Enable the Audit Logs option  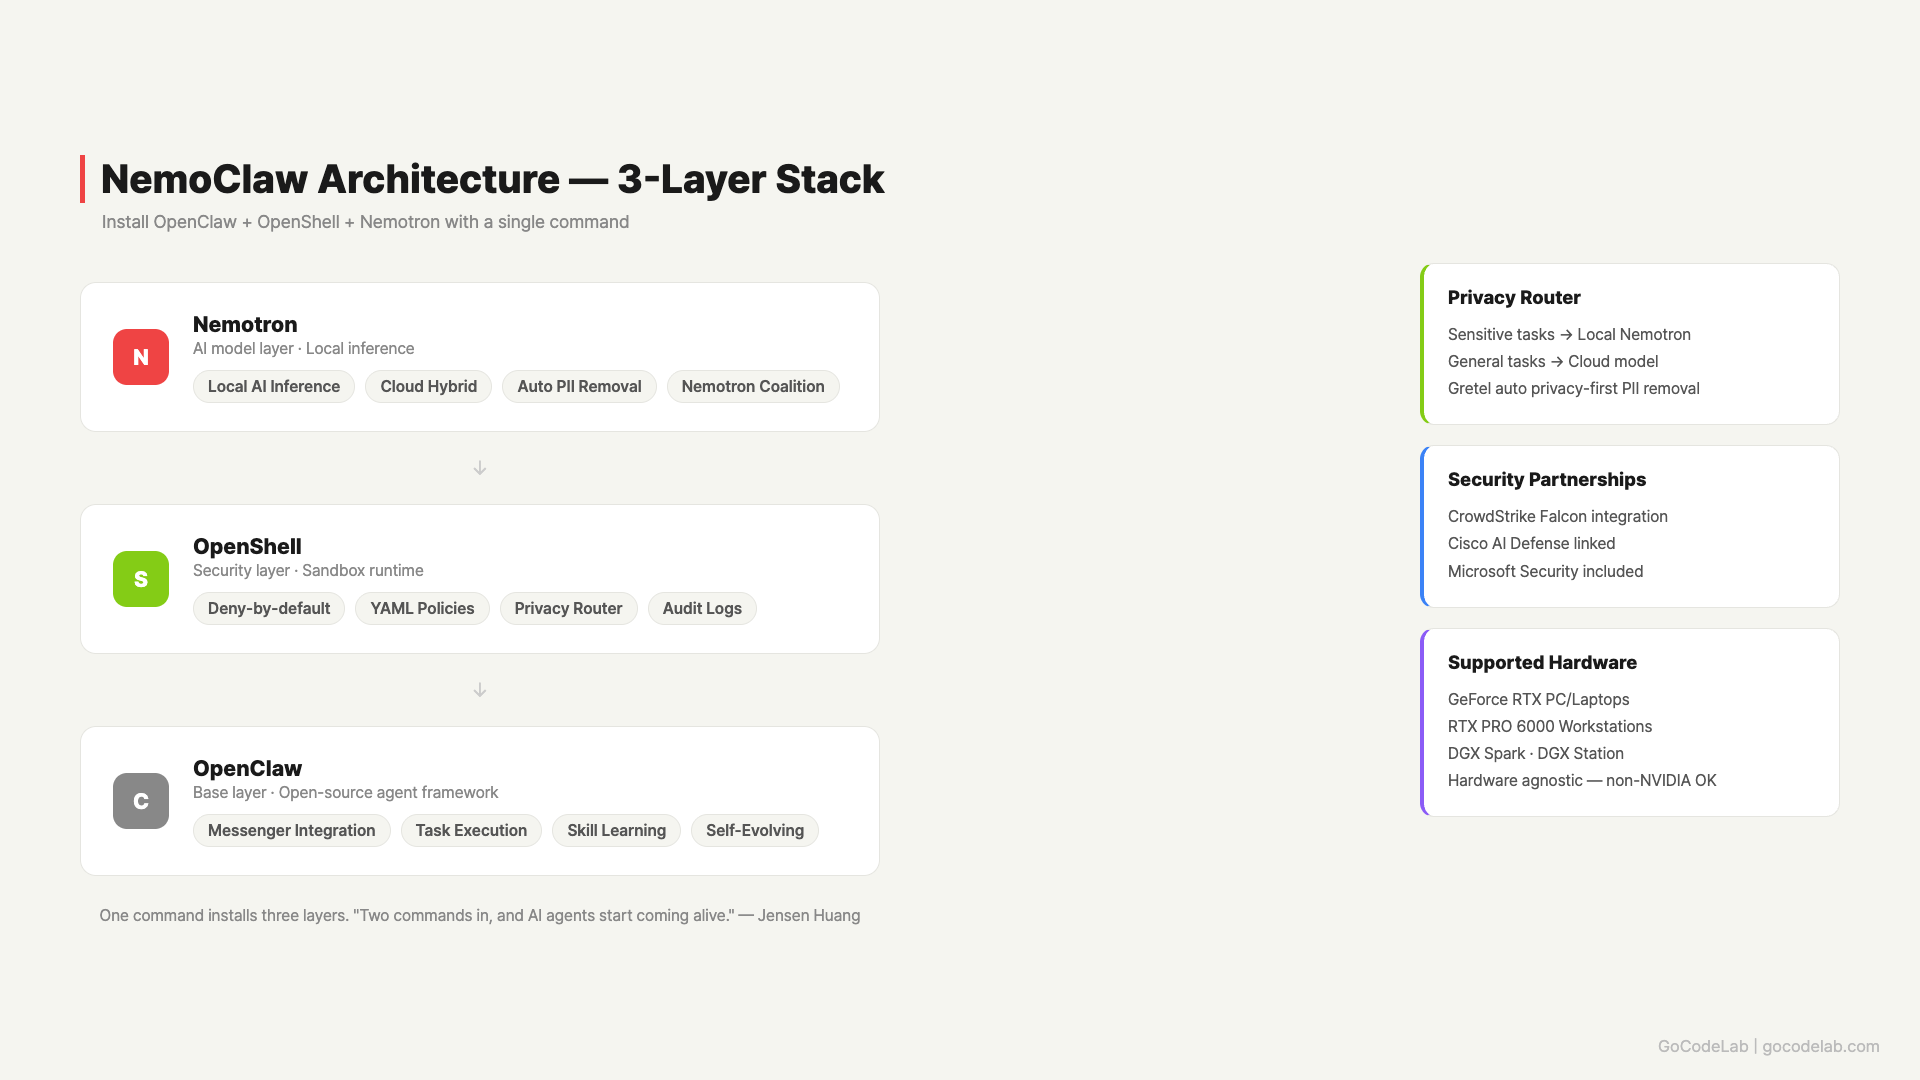coord(701,608)
